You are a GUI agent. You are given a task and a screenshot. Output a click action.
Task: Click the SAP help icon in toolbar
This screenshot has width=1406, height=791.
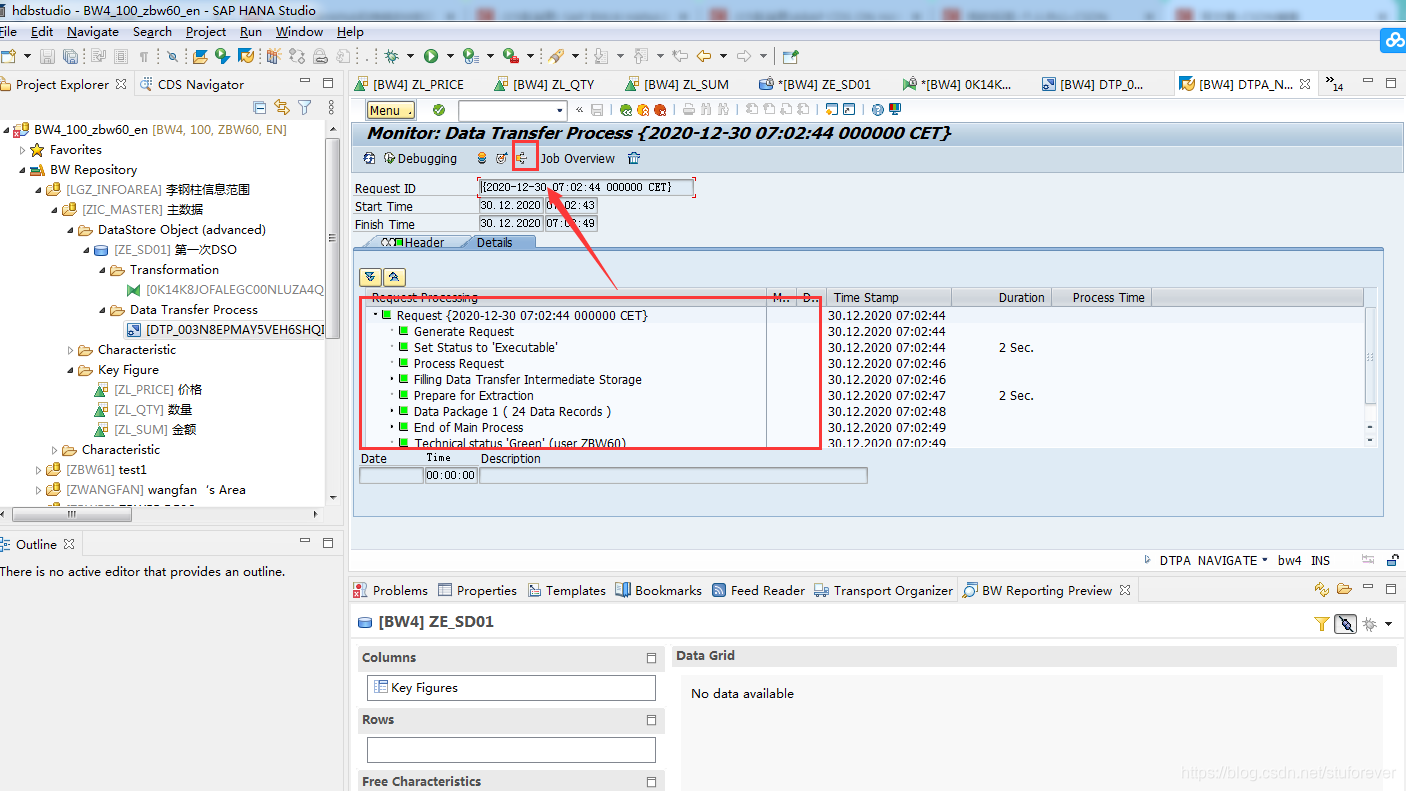(x=877, y=110)
